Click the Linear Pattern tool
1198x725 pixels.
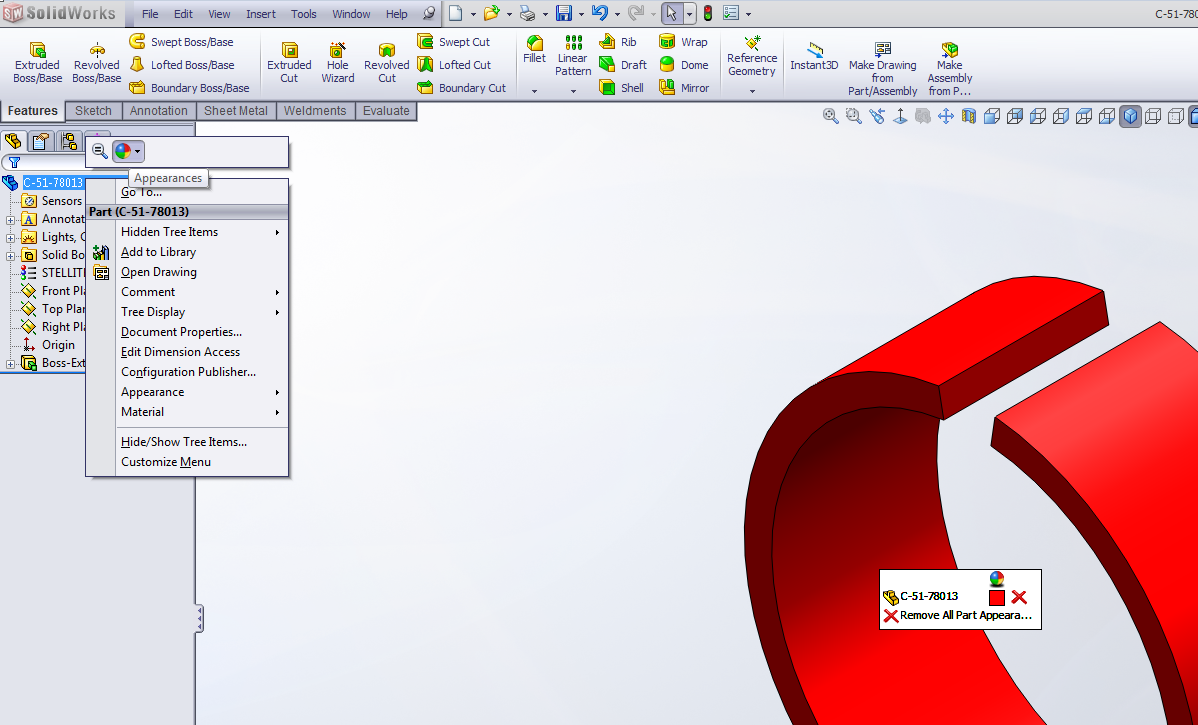(573, 56)
